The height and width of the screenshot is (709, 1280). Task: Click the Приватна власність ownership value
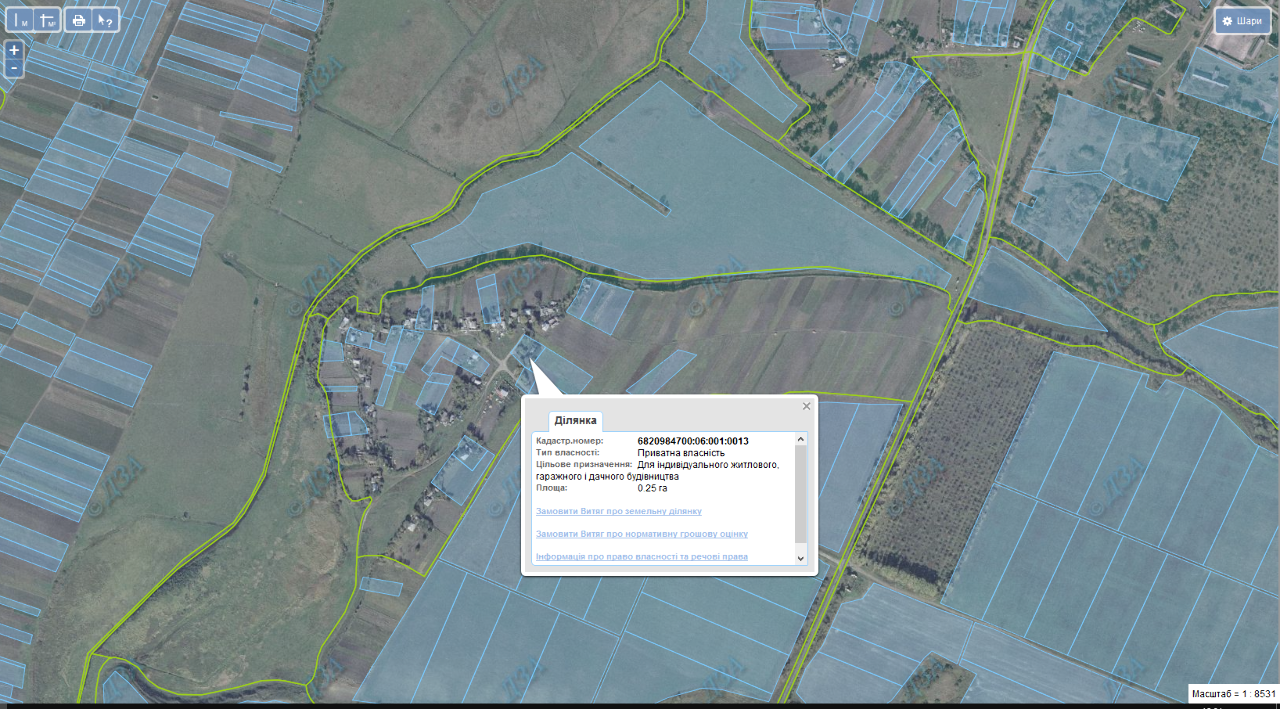681,453
